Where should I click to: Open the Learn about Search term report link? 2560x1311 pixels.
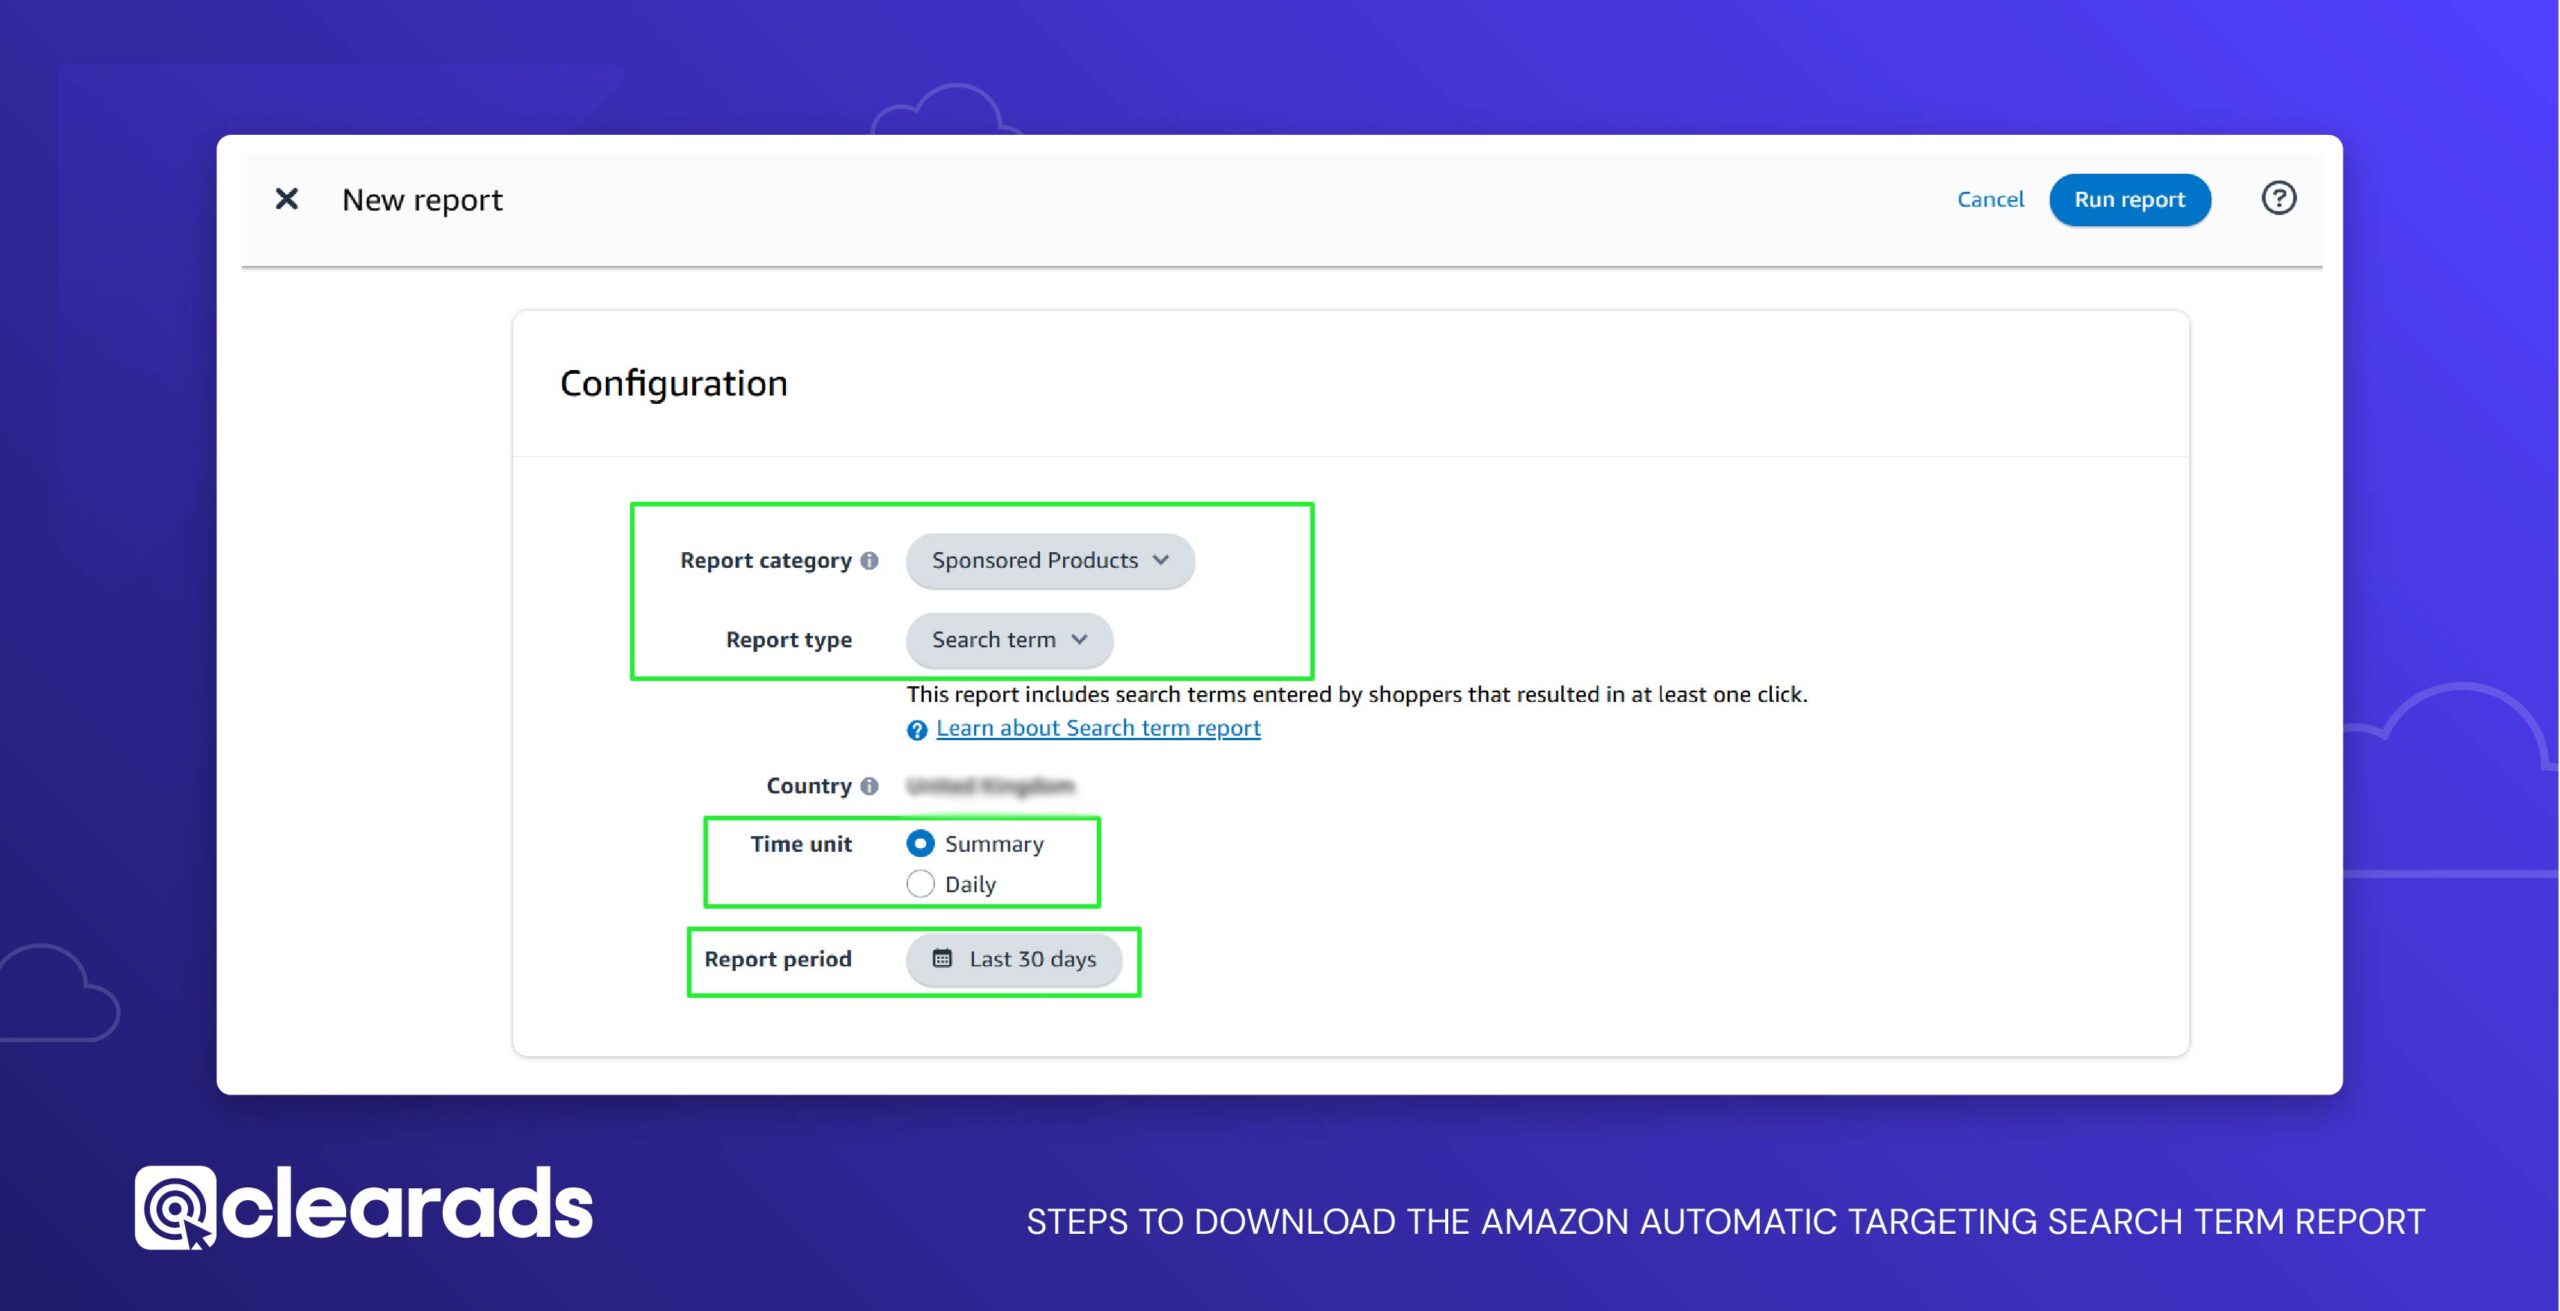click(1097, 728)
